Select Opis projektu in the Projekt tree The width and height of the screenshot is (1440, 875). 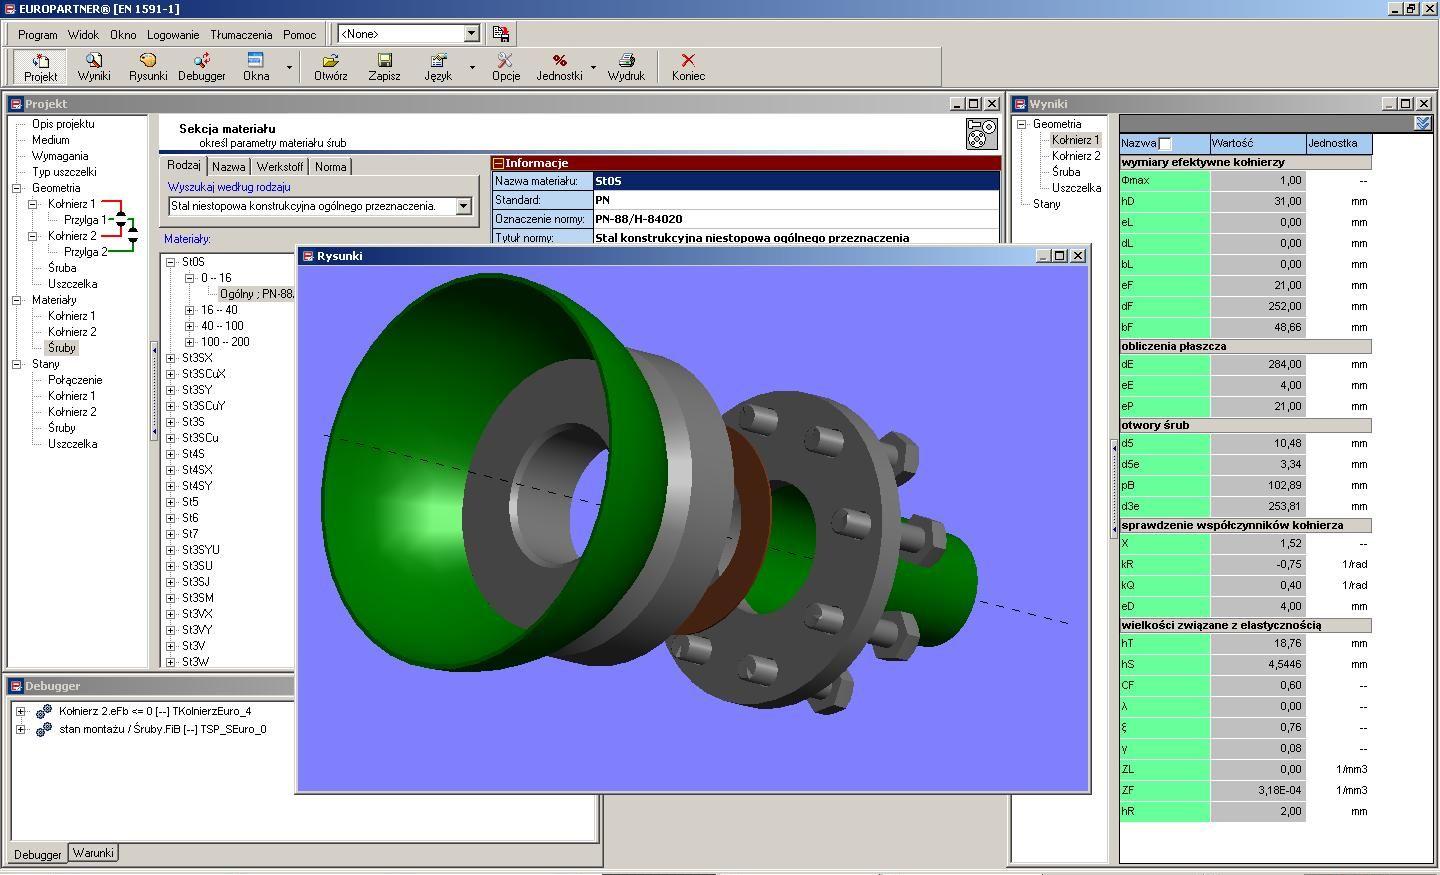(x=63, y=124)
